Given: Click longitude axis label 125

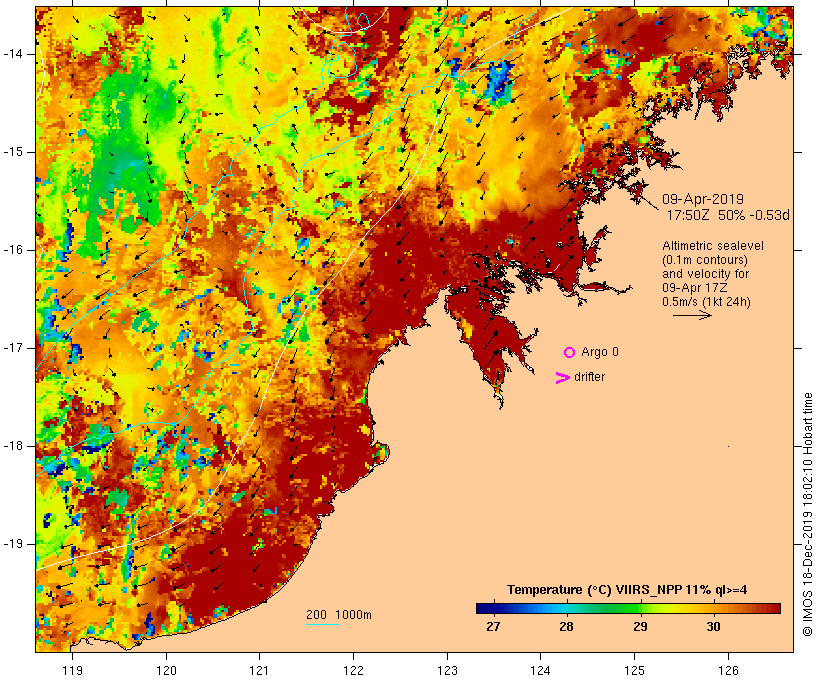Looking at the screenshot, I should (634, 671).
